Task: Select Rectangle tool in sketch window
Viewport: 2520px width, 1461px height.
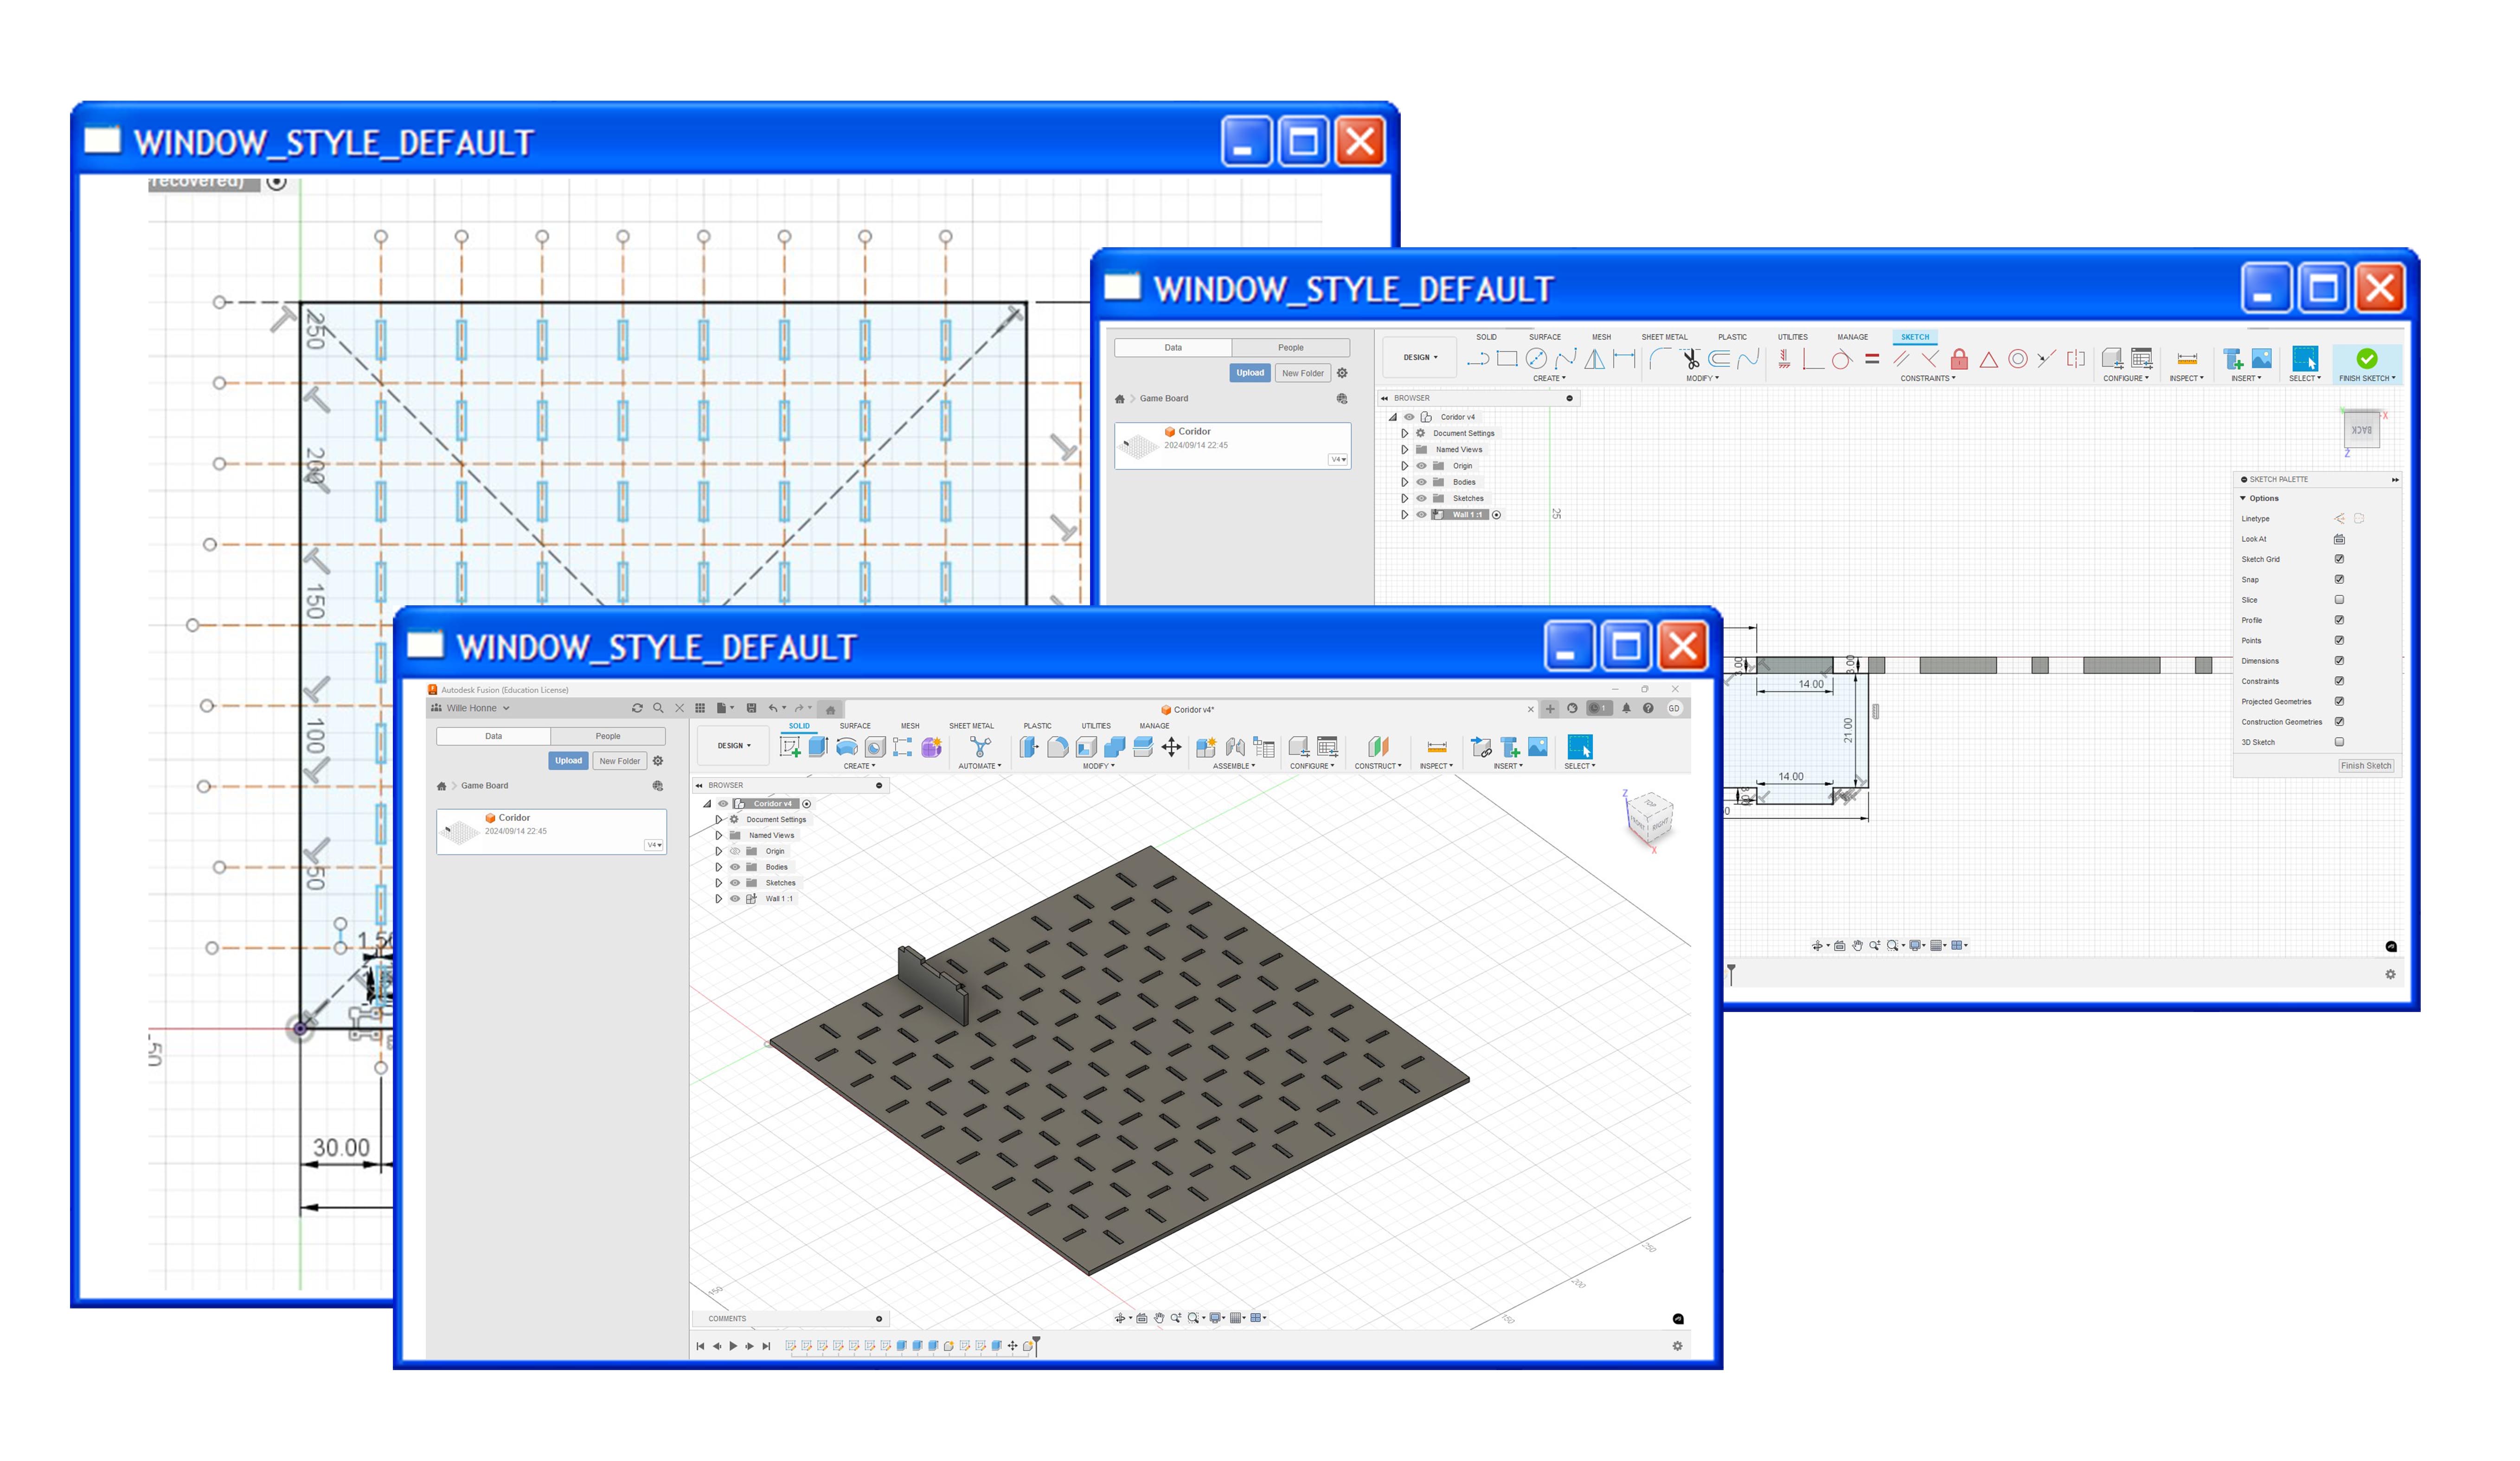Action: tap(1507, 359)
